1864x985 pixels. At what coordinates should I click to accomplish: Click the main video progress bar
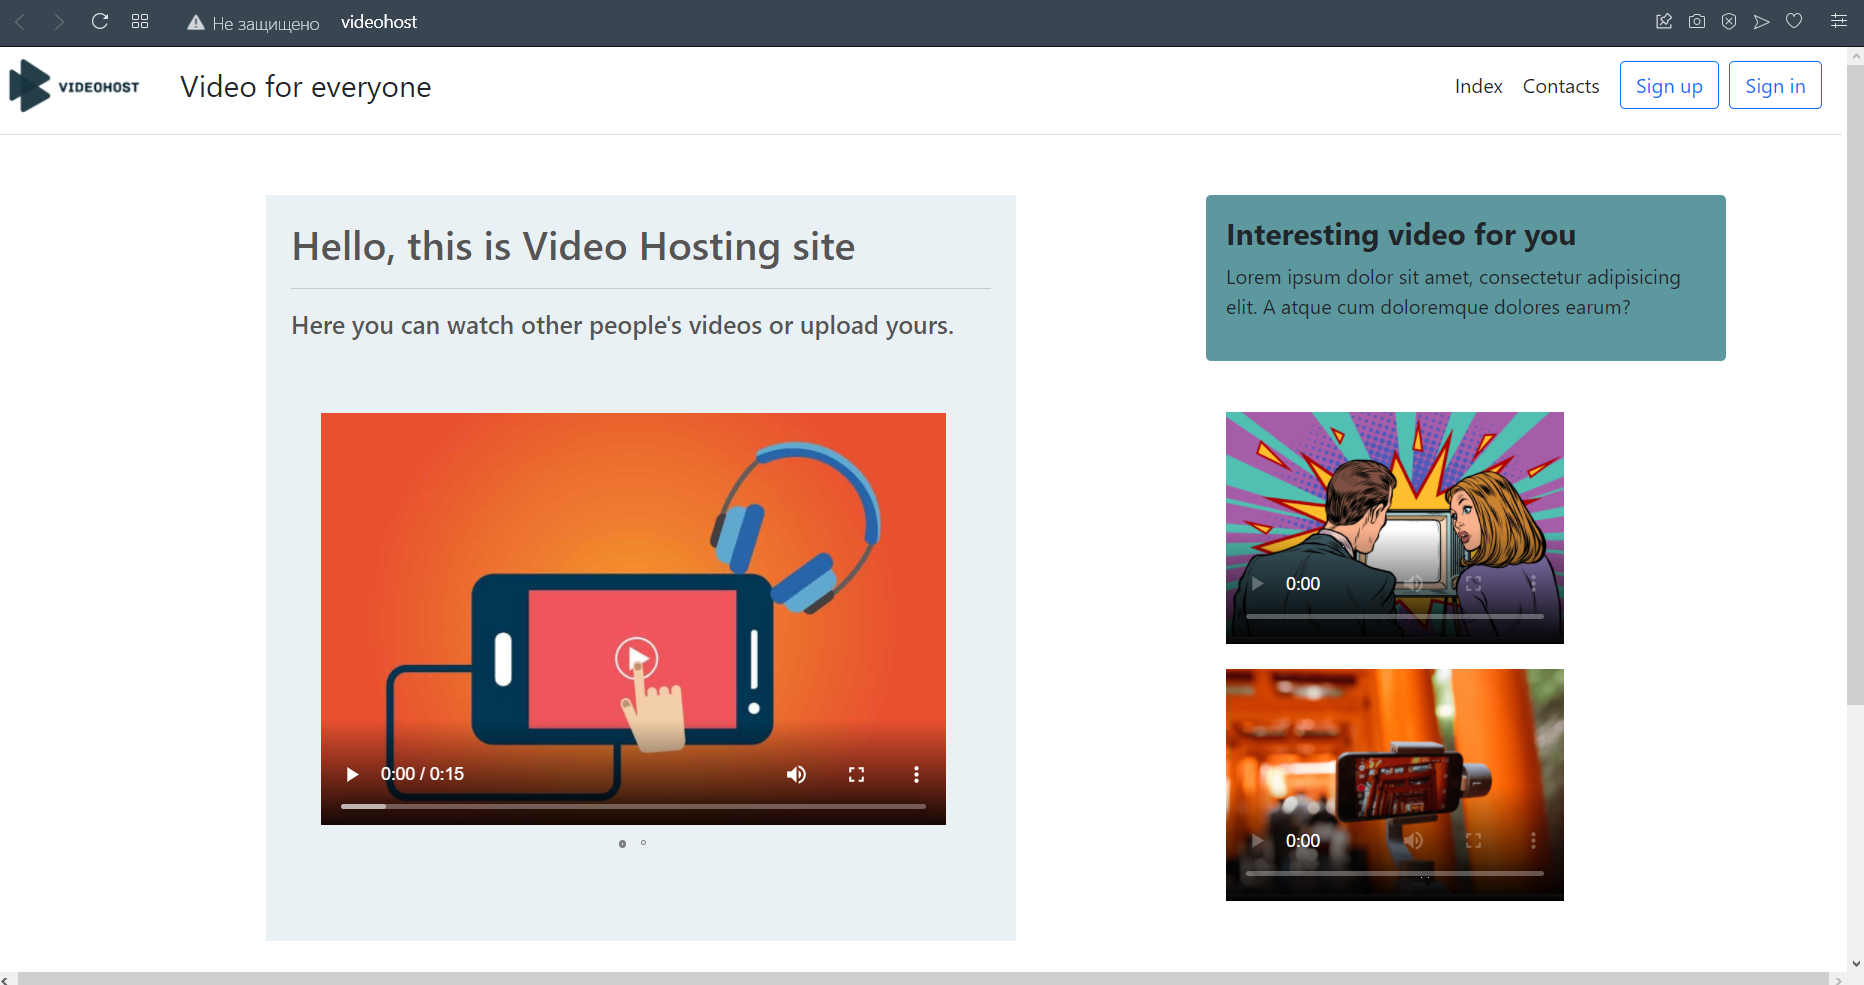(633, 806)
